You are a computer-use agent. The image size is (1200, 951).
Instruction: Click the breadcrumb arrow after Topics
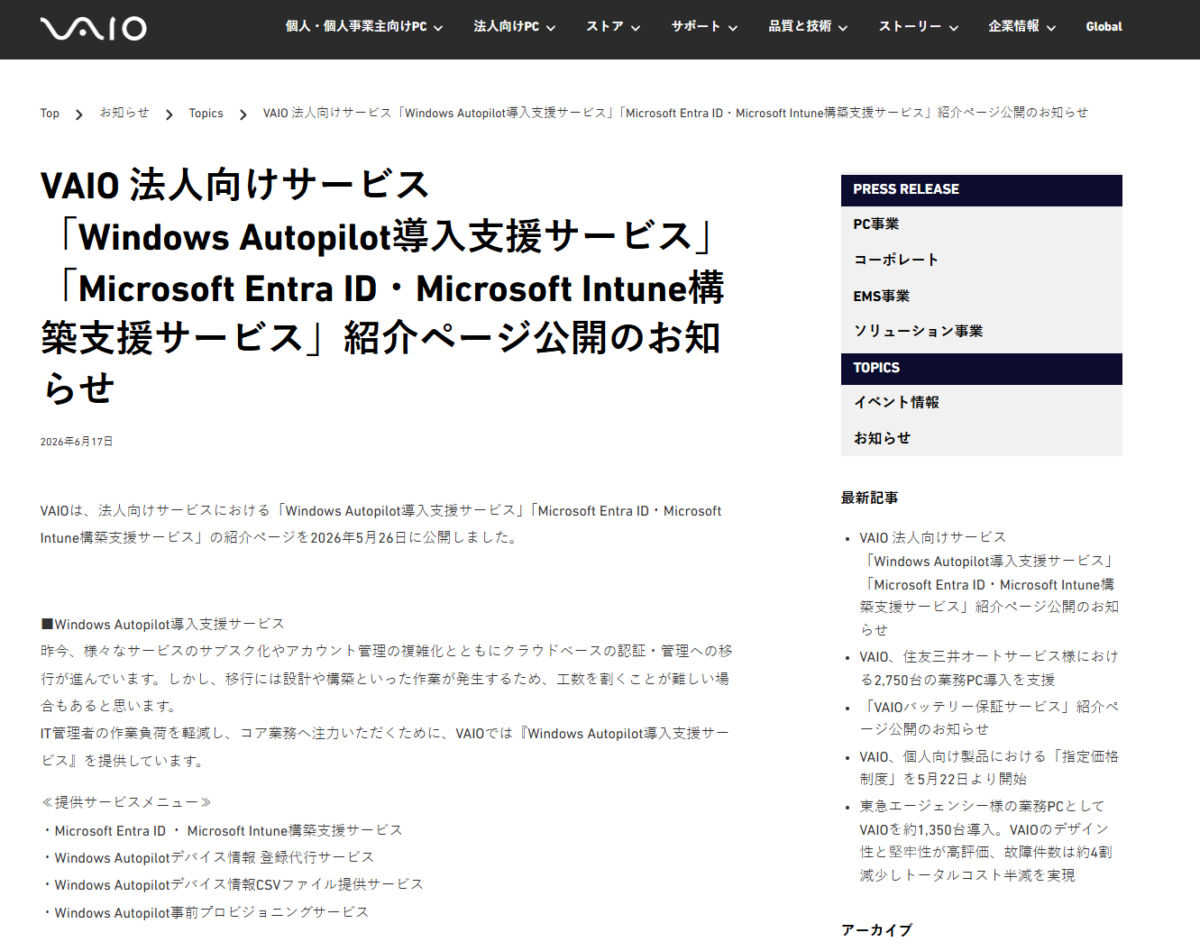click(x=243, y=114)
